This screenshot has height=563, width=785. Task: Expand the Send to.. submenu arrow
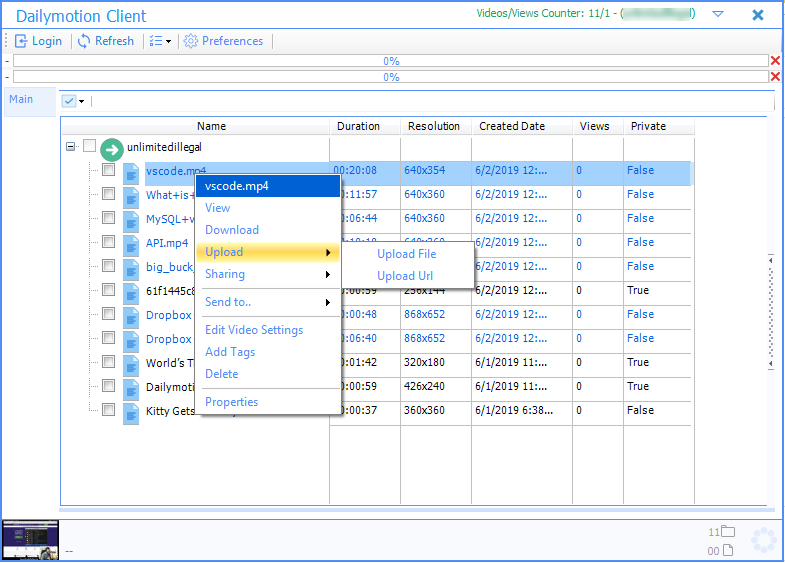click(x=328, y=302)
